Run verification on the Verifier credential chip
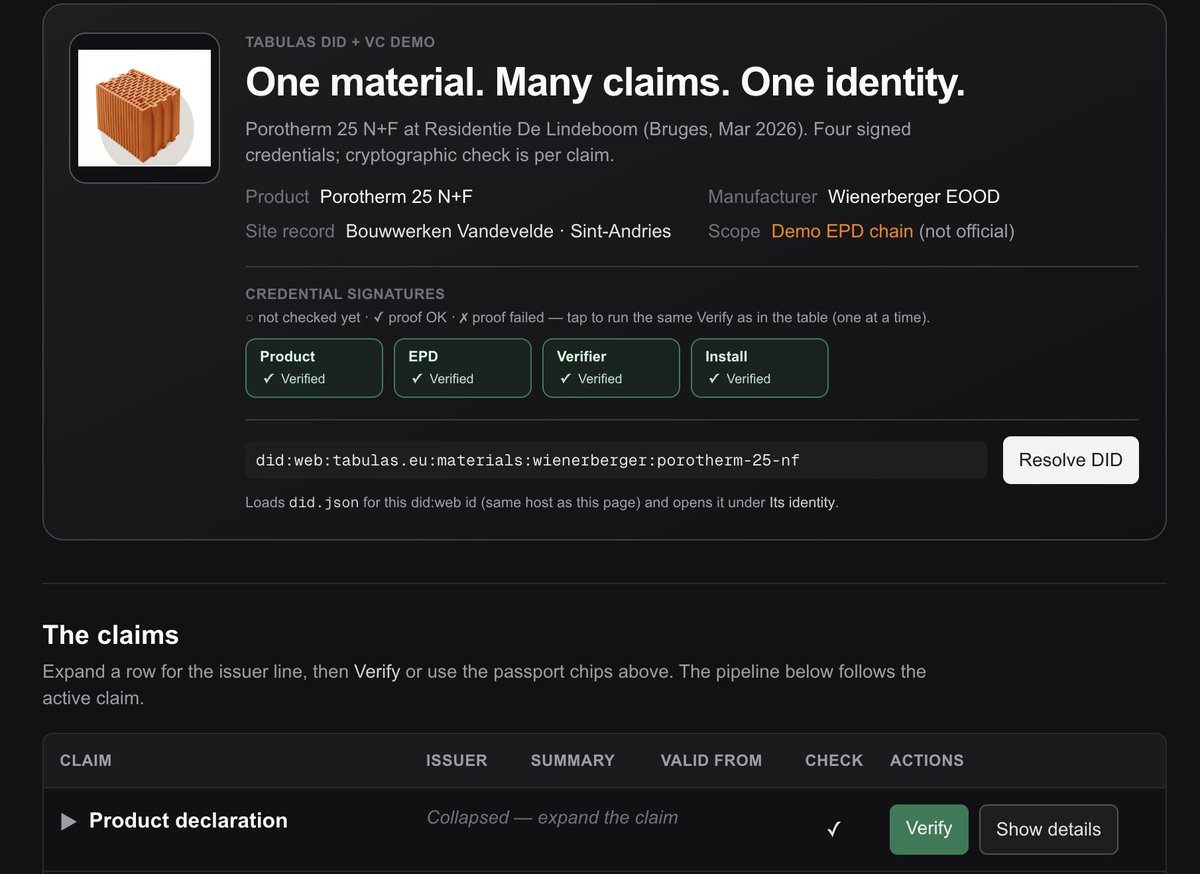Image resolution: width=1200 pixels, height=874 pixels. [x=611, y=368]
